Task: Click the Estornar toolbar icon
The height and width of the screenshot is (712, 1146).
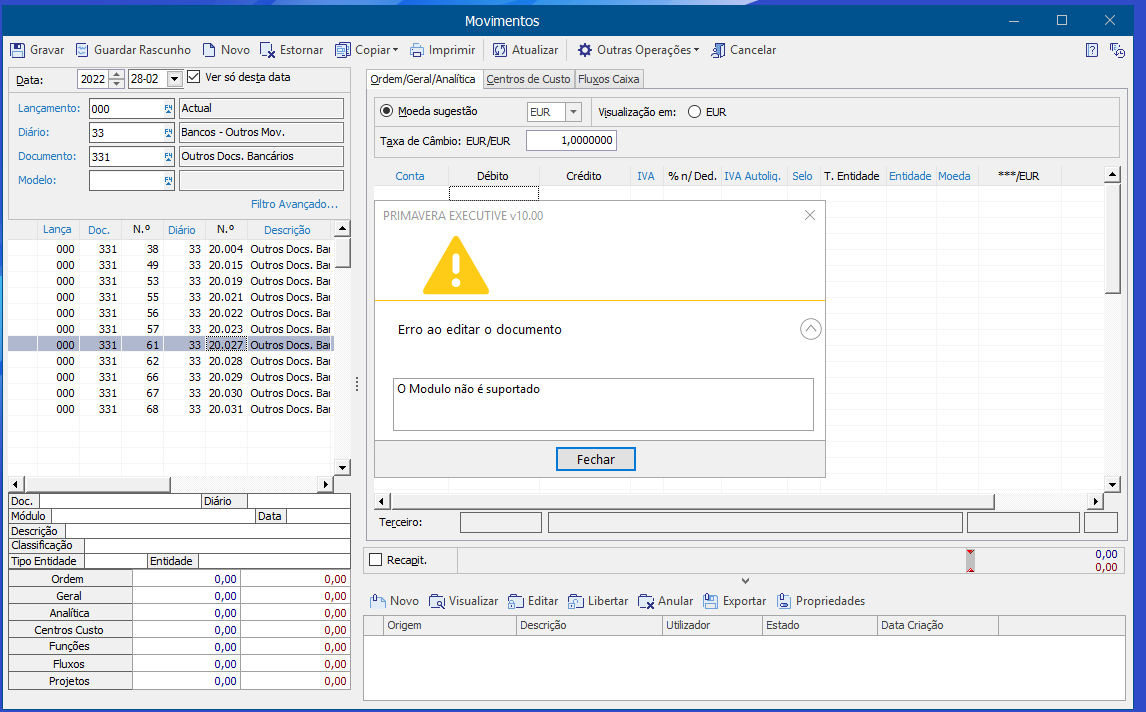Action: click(x=268, y=50)
